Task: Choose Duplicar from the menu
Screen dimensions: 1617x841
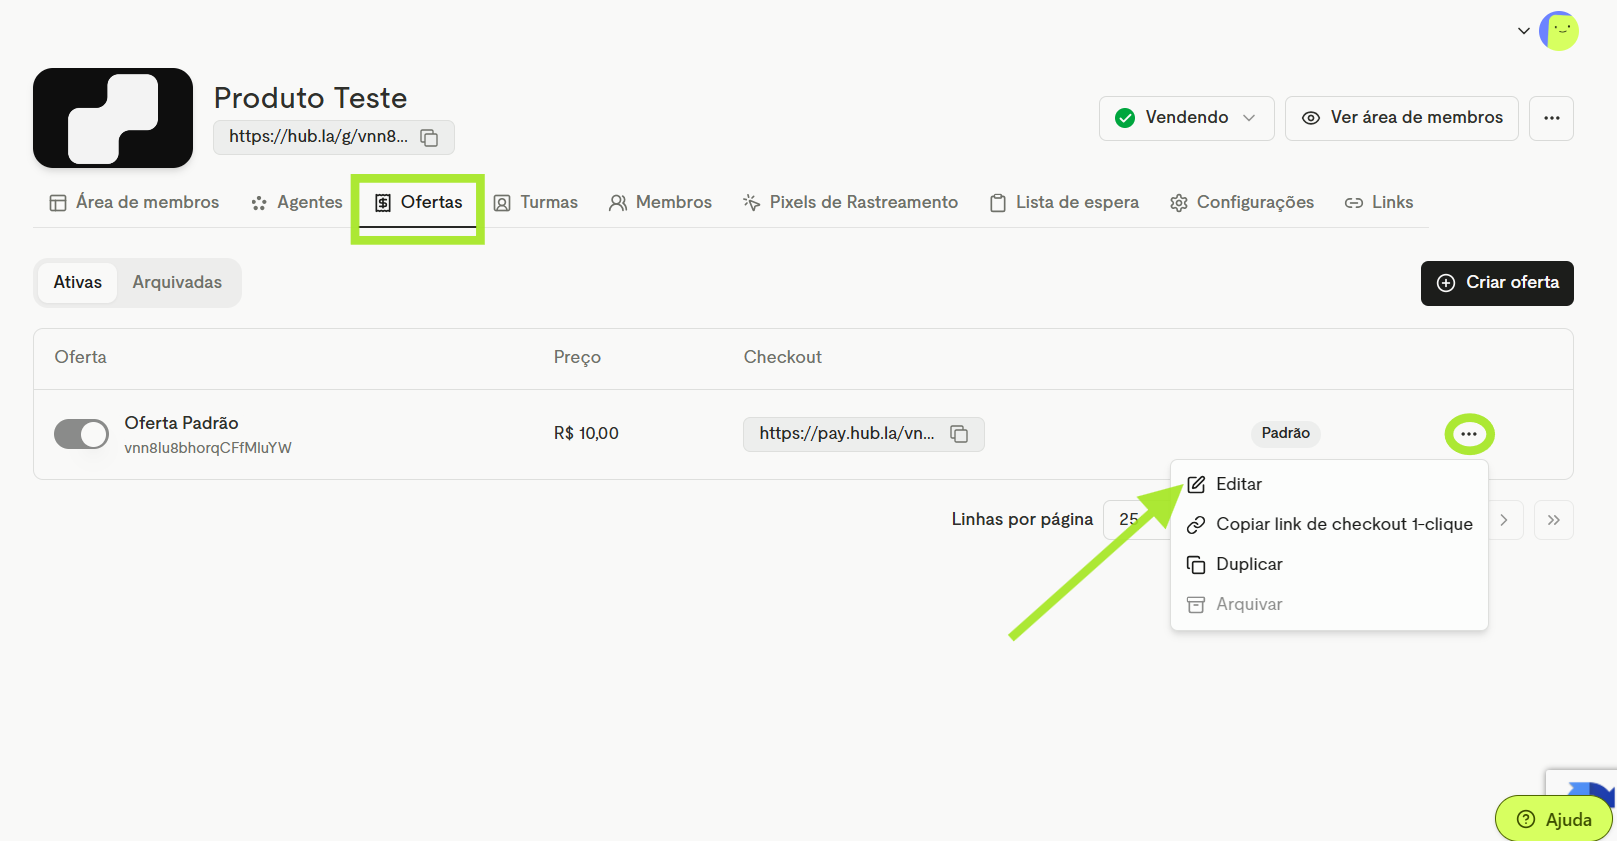Action: coord(1329,564)
